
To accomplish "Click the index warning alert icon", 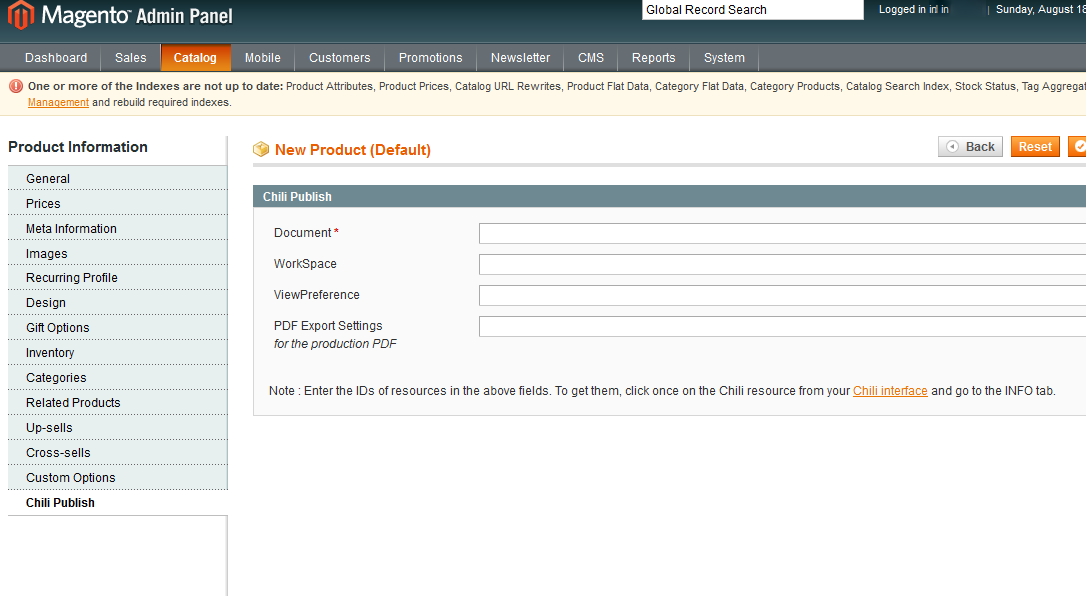I will (x=15, y=87).
